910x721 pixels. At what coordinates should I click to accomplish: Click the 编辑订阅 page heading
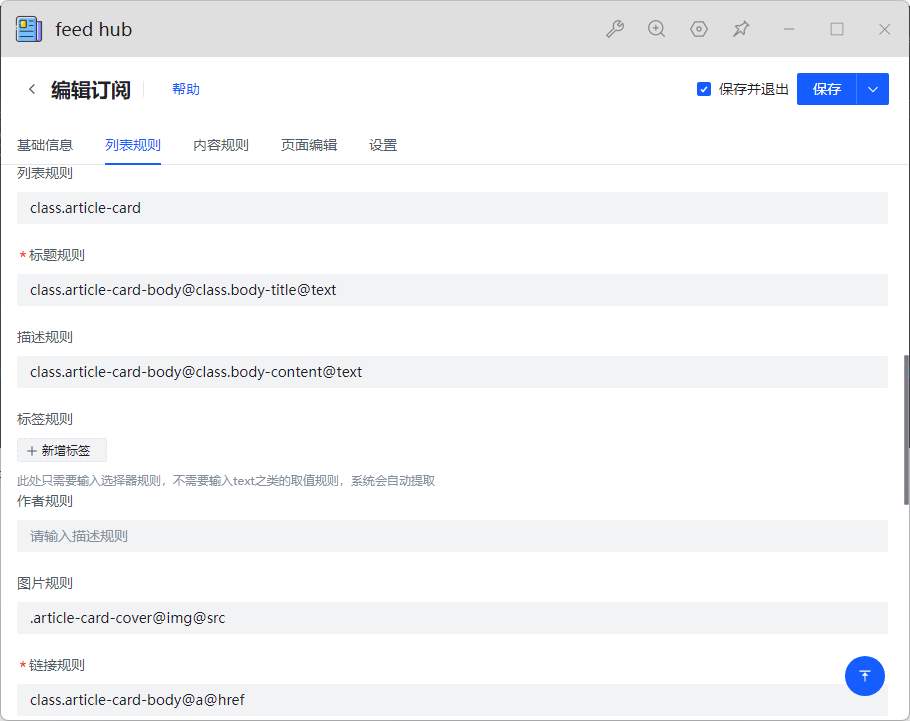[91, 89]
